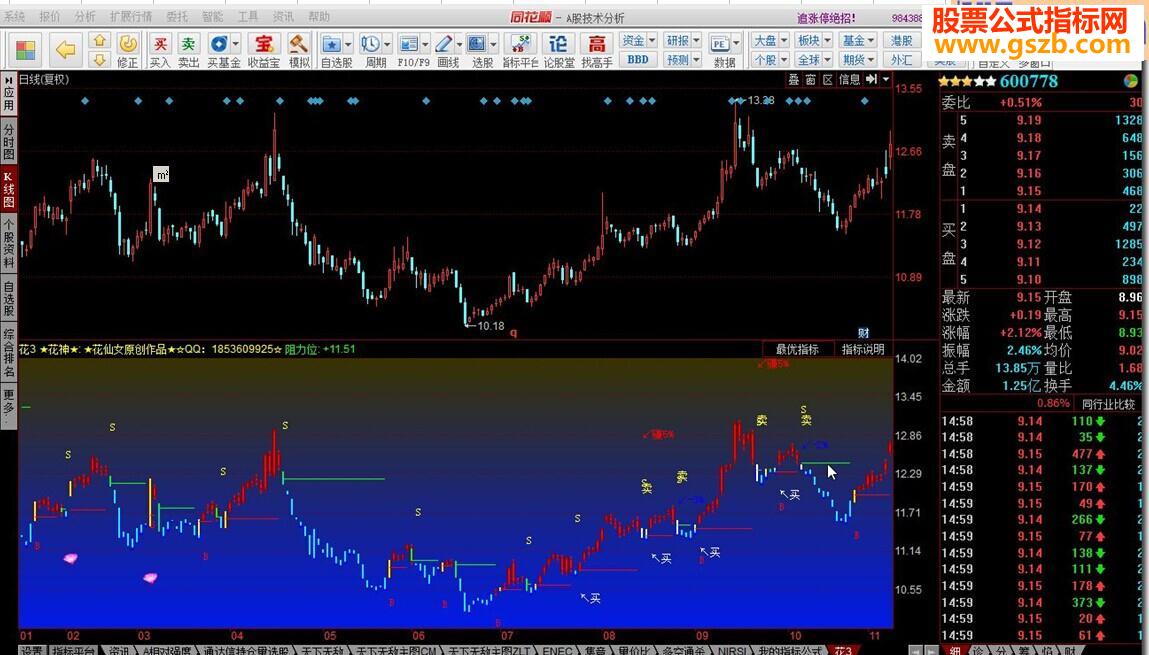Open the 帮助 menu
This screenshot has height=655, width=1149.
pyautogui.click(x=319, y=16)
